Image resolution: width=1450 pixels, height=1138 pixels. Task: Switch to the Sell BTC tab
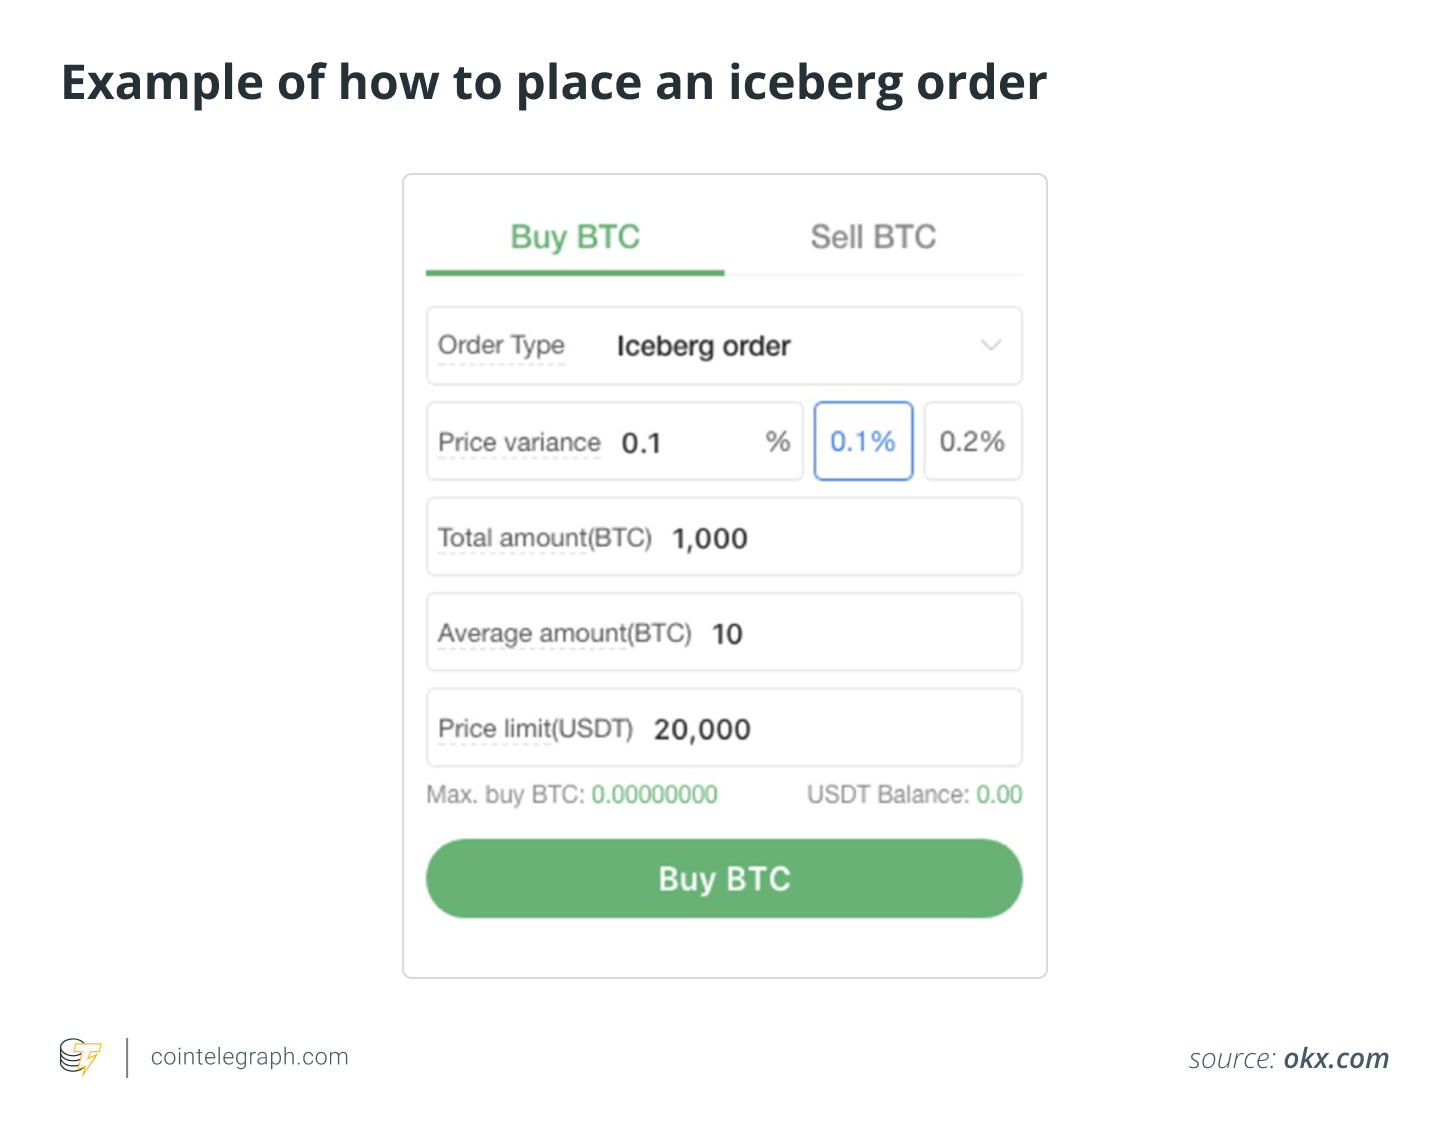[873, 237]
